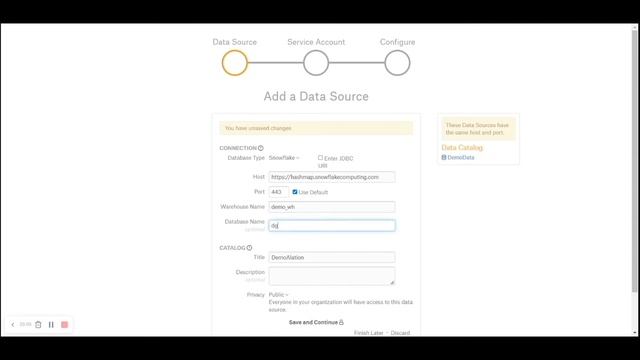Open the Snowflake database type dropdown

pos(284,158)
